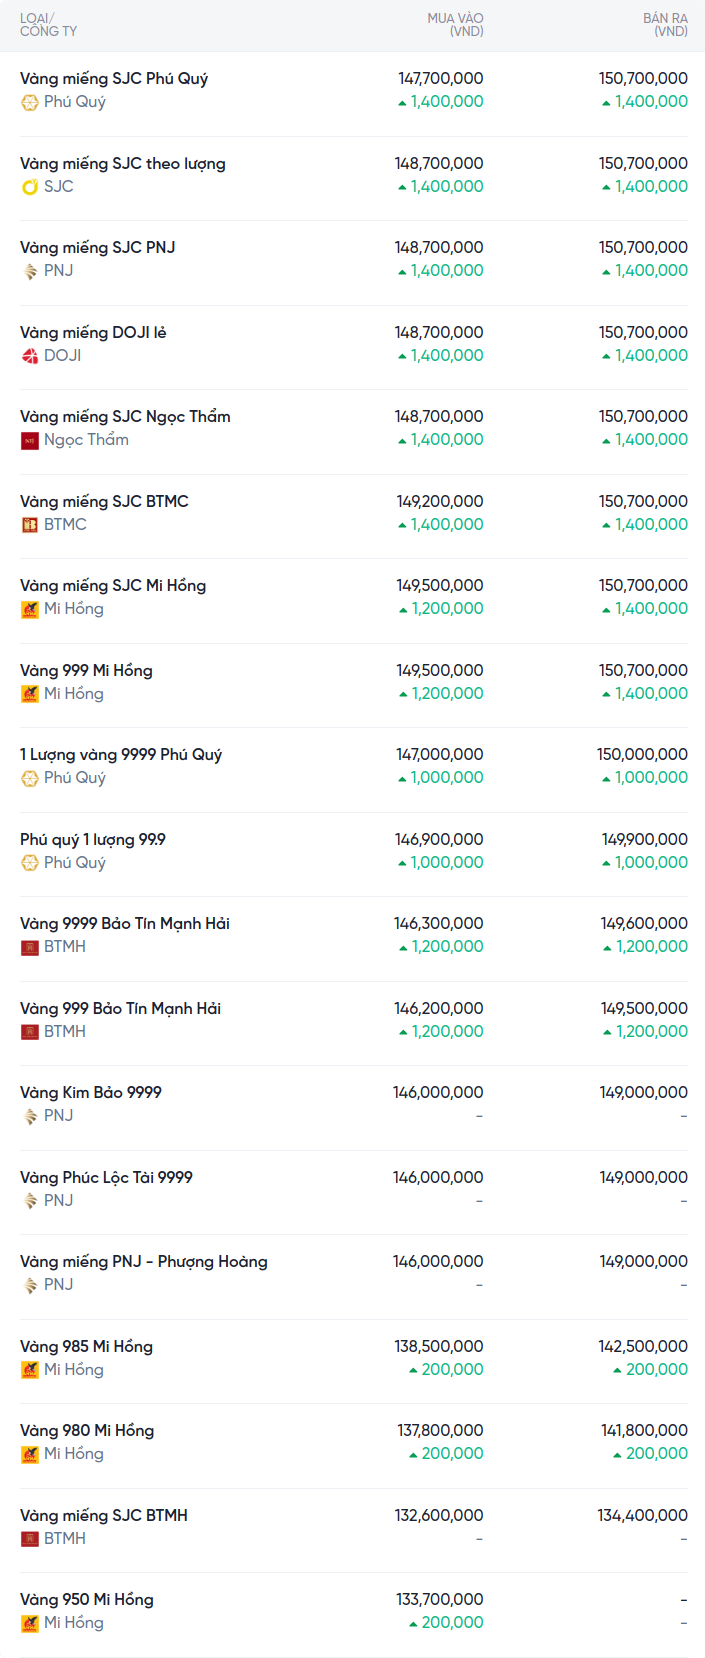Viewport: 705px width, 1658px height.
Task: Click the Mua Vào column header
Action: click(455, 25)
